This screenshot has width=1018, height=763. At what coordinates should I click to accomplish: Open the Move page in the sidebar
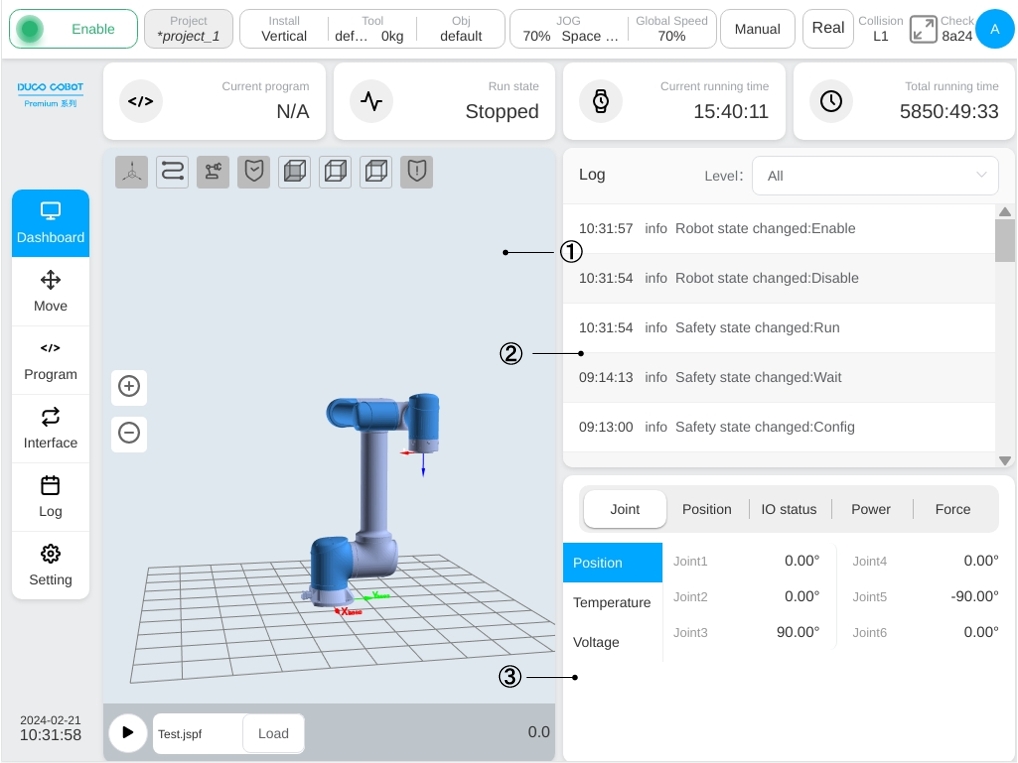pyautogui.click(x=51, y=292)
